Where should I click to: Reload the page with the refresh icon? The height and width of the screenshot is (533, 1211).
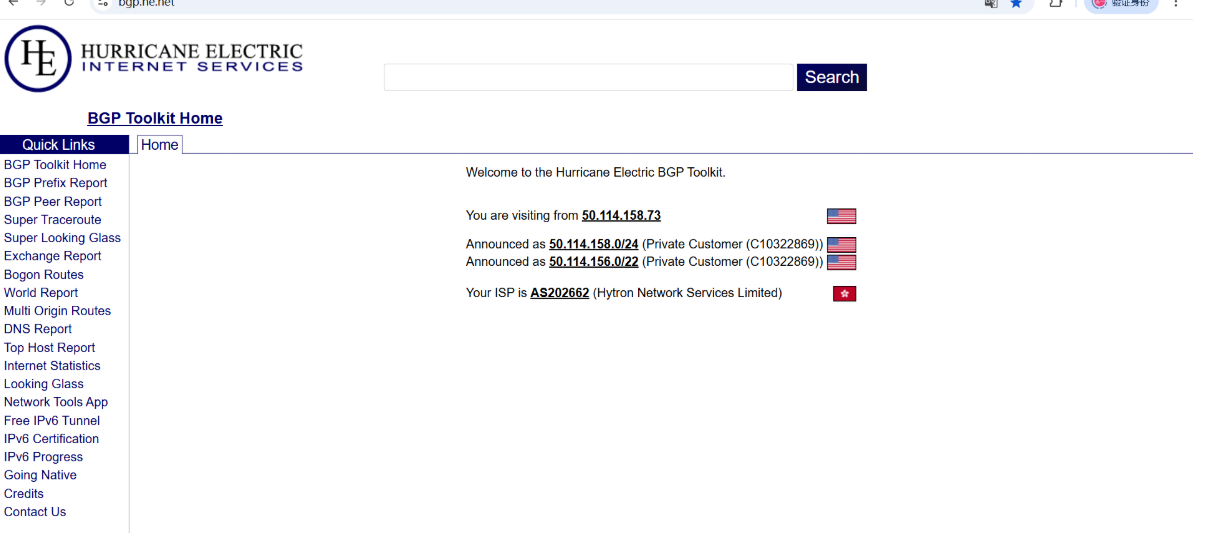(x=69, y=4)
